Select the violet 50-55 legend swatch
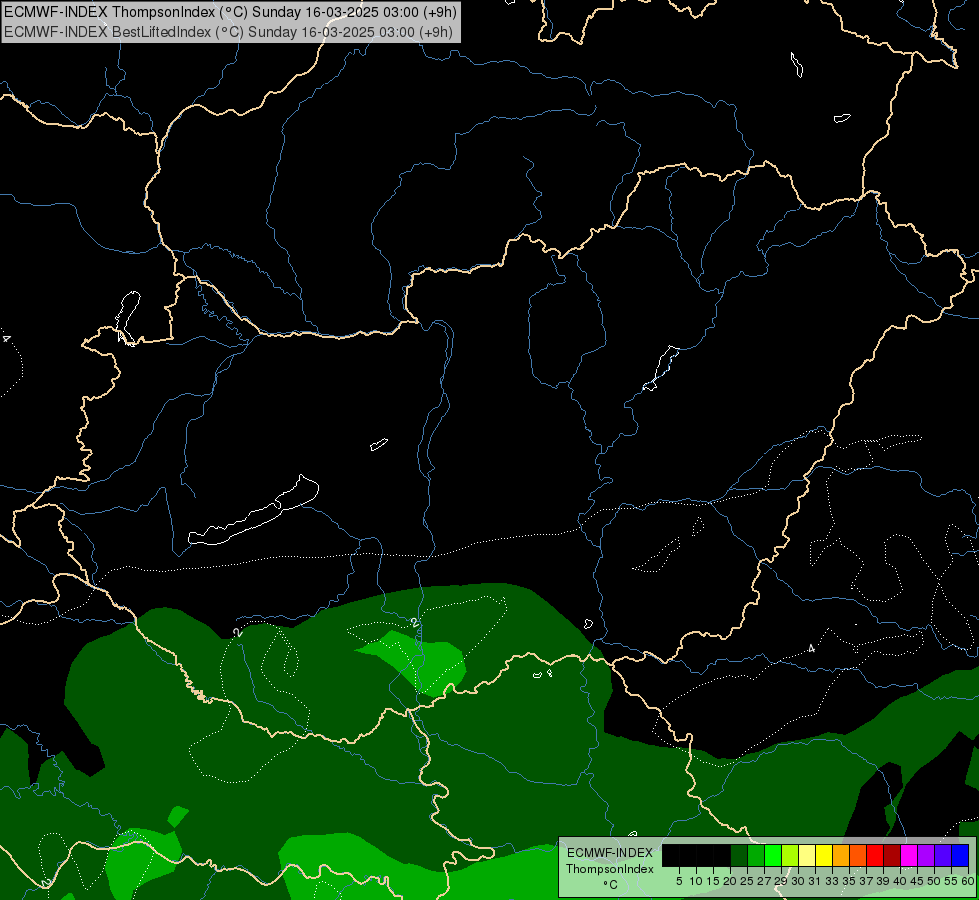Viewport: 979px width, 900px height. click(x=943, y=855)
